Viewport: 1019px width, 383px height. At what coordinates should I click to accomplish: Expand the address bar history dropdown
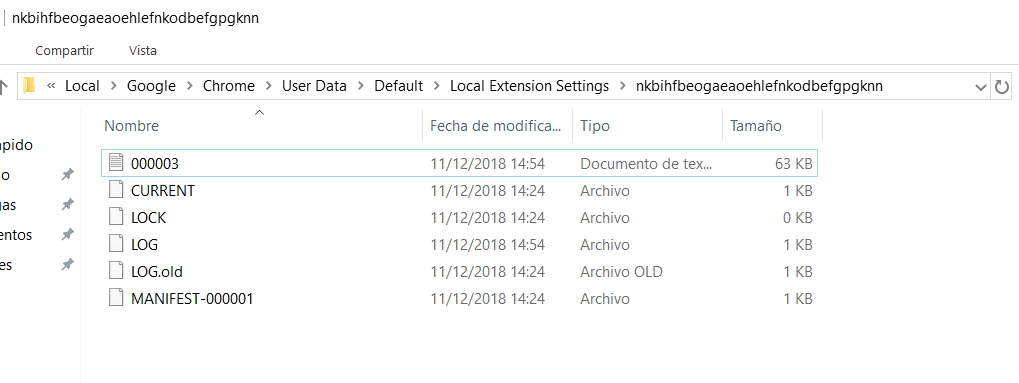coord(980,86)
